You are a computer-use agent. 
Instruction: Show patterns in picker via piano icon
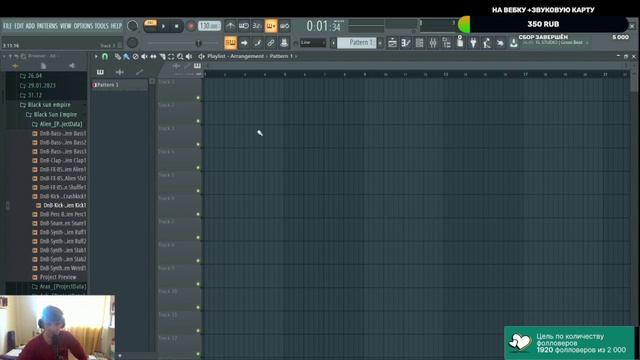(x=100, y=72)
